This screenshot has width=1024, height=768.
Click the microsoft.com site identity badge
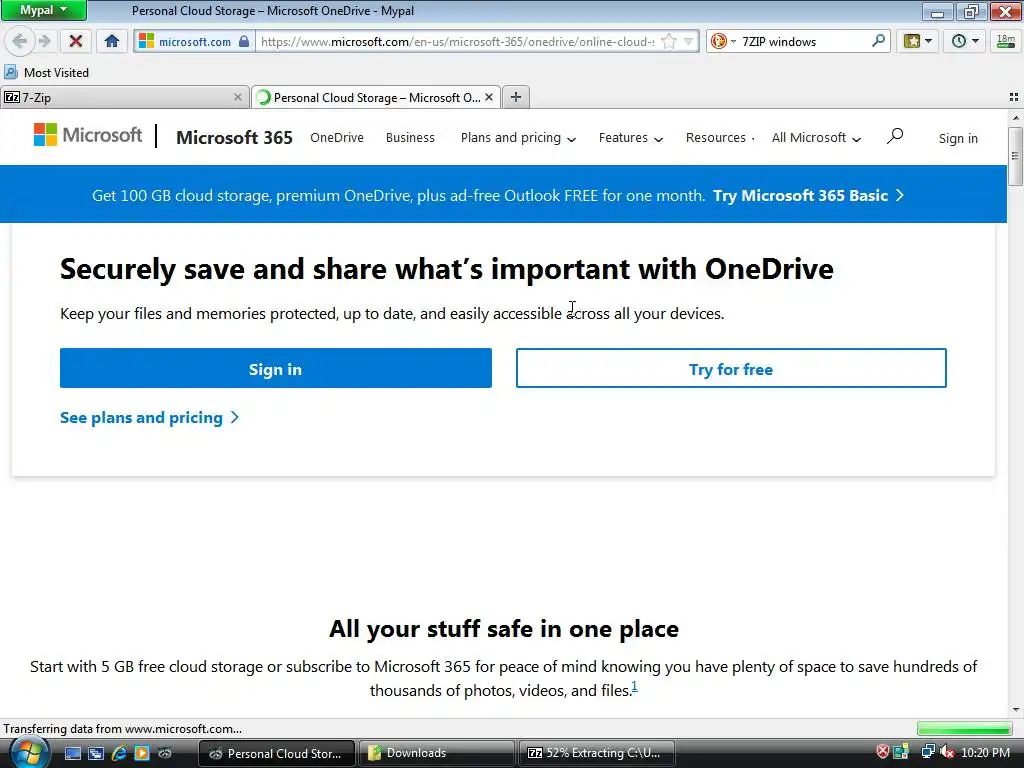click(x=194, y=41)
